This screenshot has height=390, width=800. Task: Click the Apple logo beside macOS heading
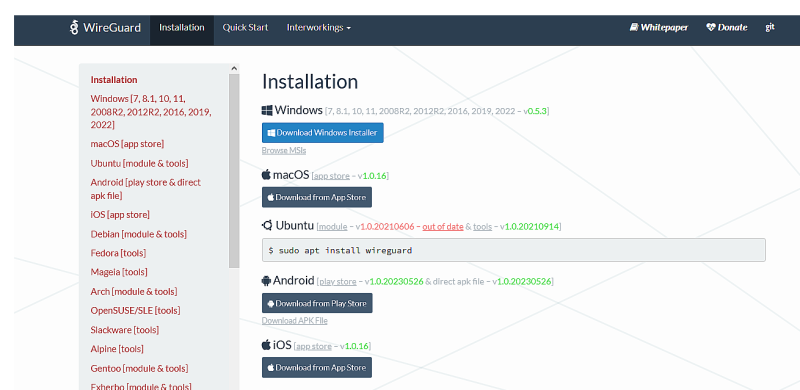pos(266,175)
